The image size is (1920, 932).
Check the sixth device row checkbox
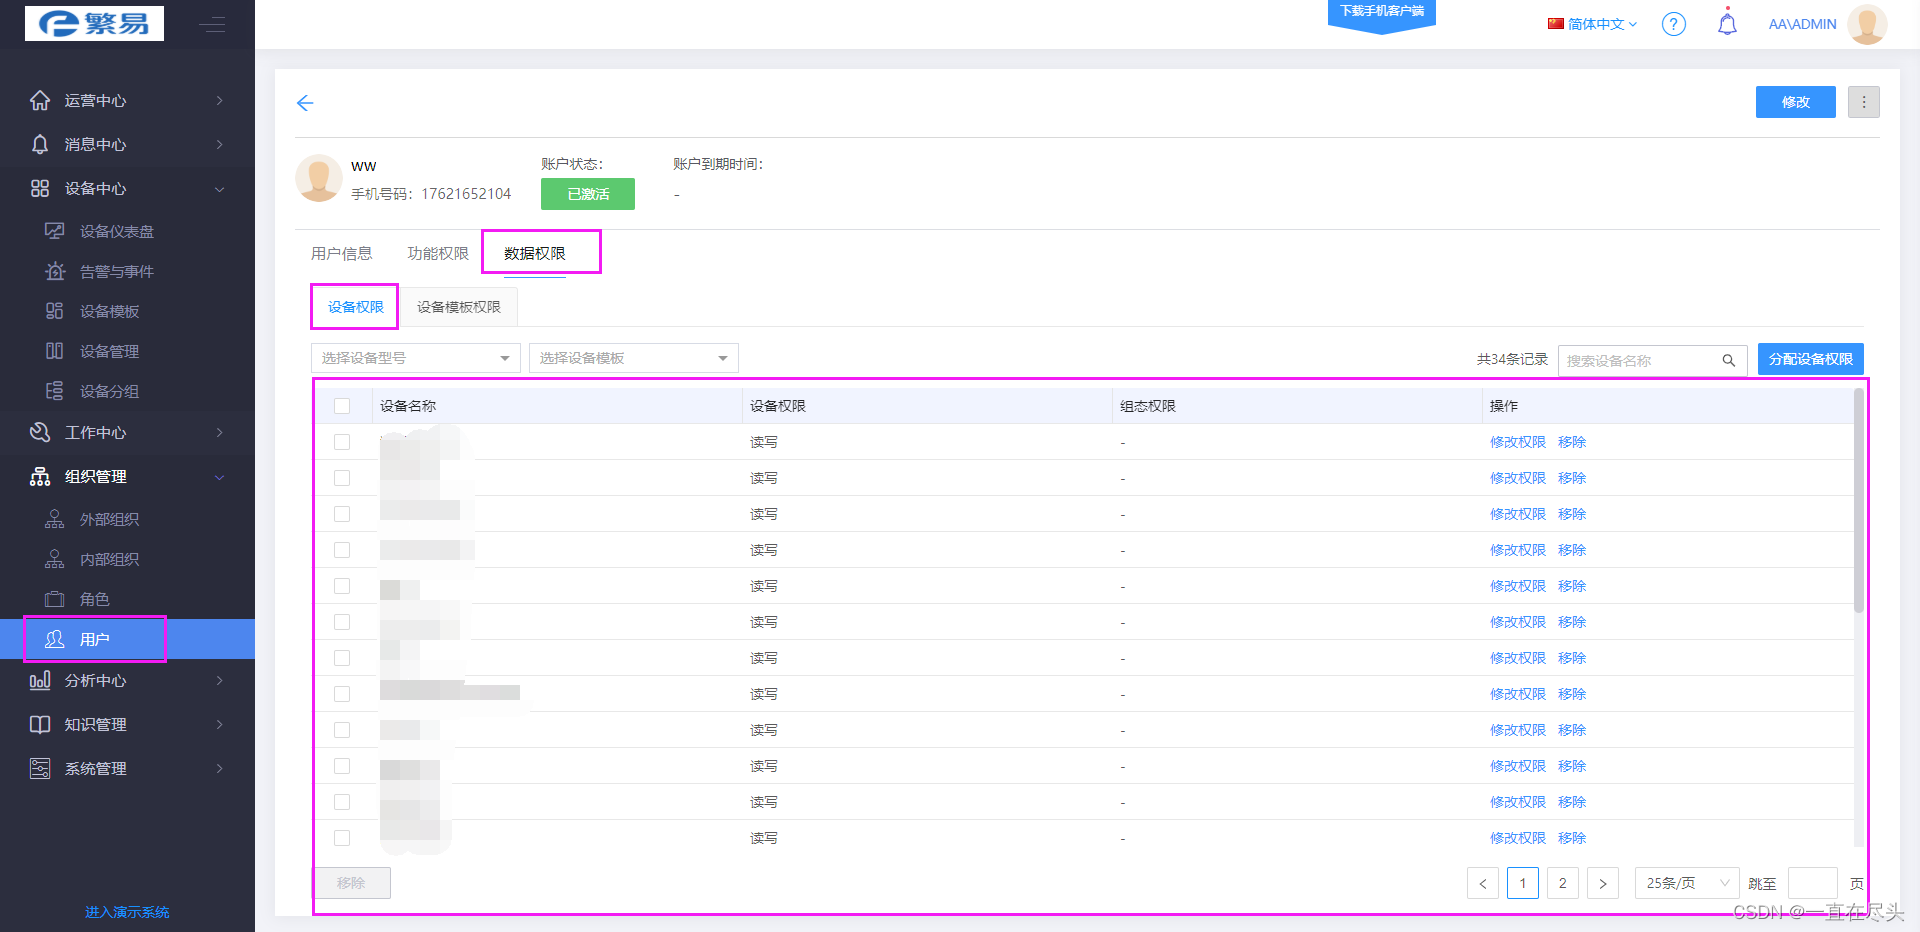[342, 622]
